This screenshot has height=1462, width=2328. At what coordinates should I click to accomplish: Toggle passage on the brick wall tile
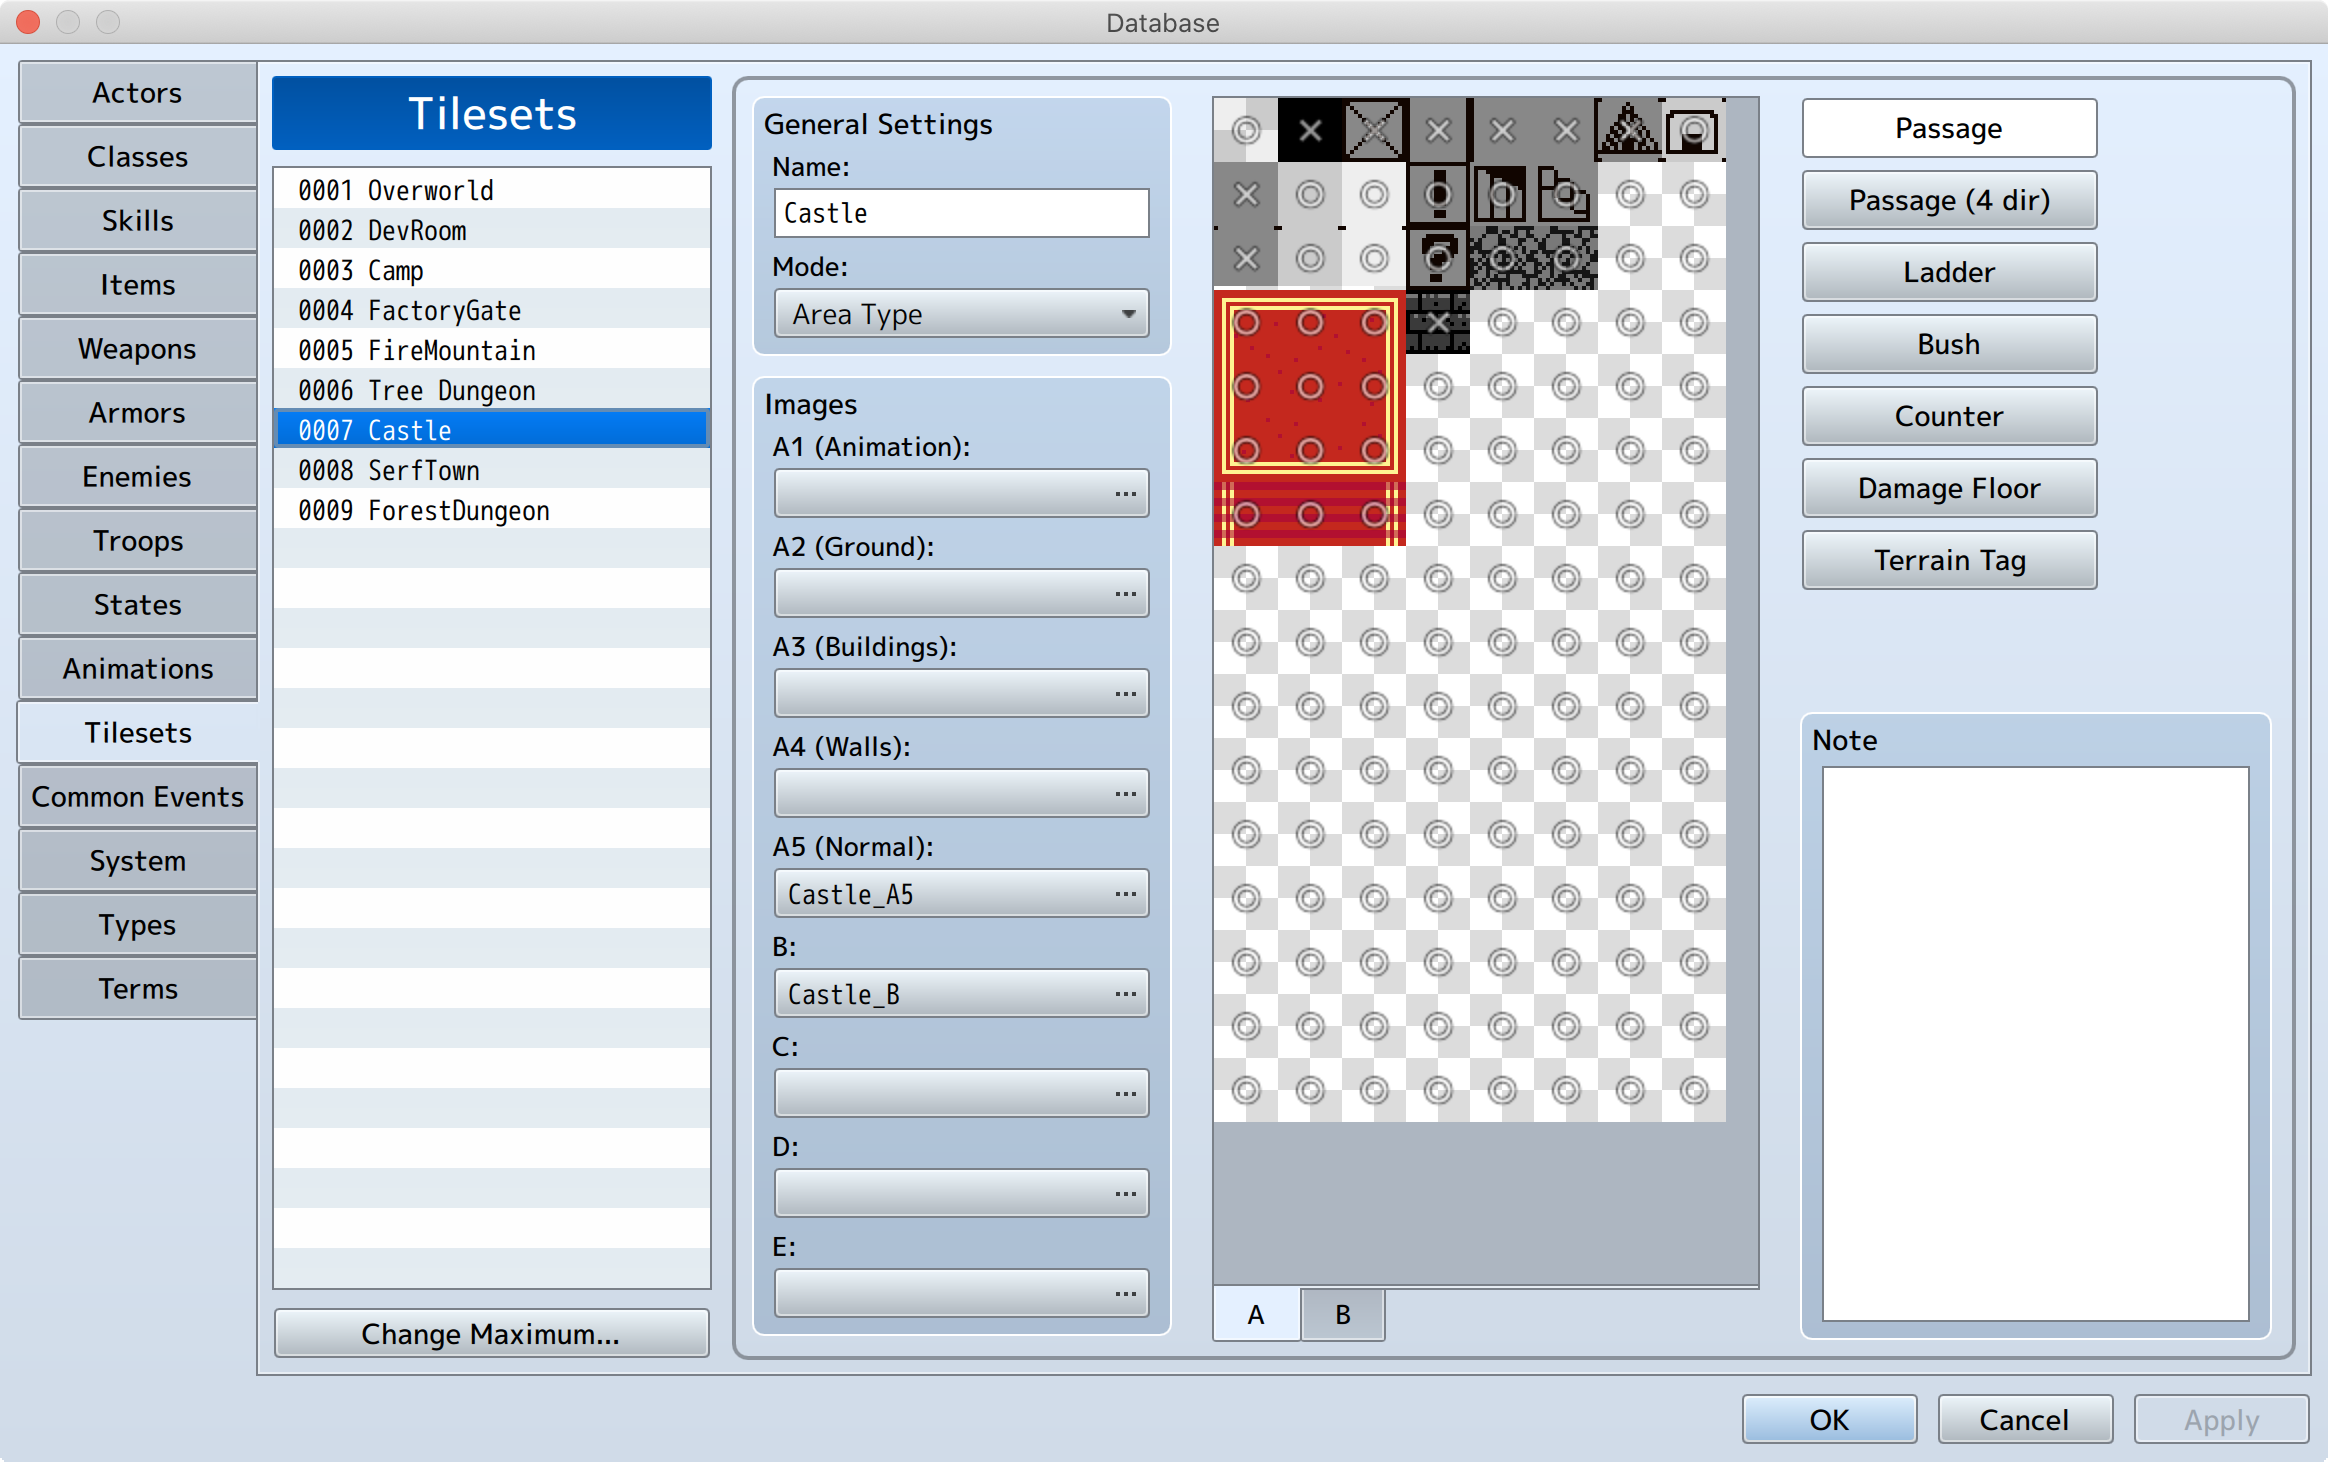click(x=1437, y=323)
